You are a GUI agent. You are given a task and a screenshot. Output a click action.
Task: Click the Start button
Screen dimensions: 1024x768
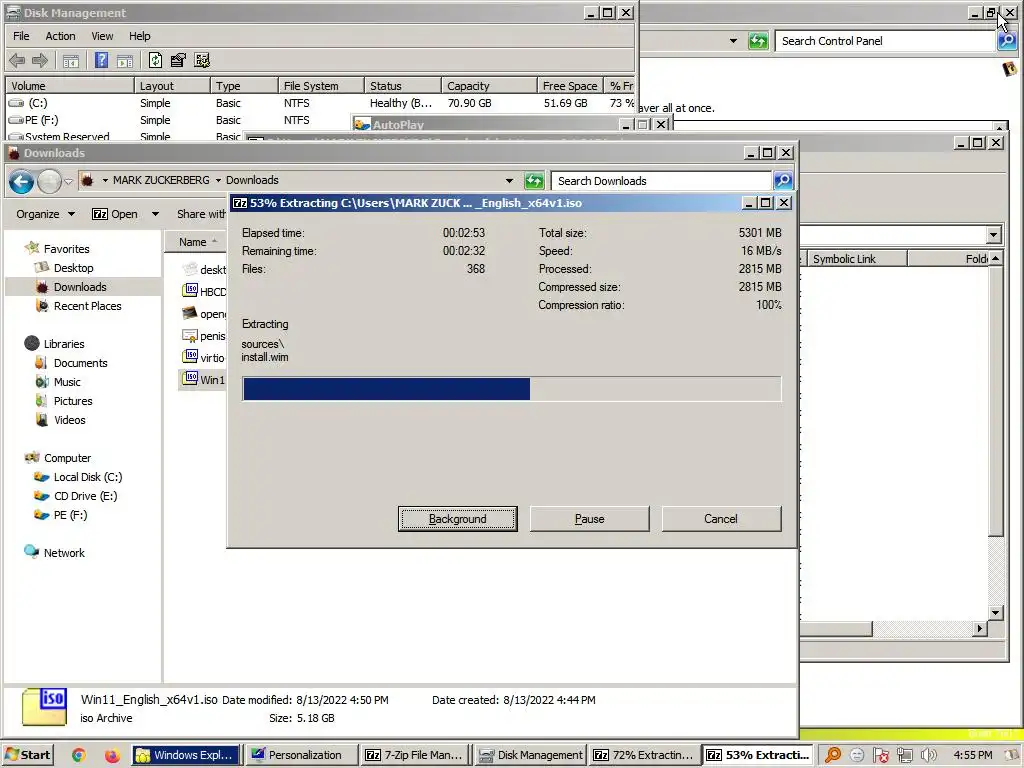pos(27,755)
